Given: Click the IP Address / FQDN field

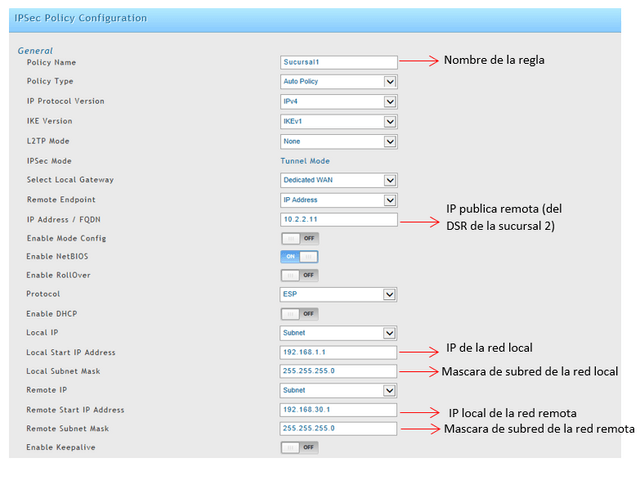Looking at the screenshot, I should 339,220.
